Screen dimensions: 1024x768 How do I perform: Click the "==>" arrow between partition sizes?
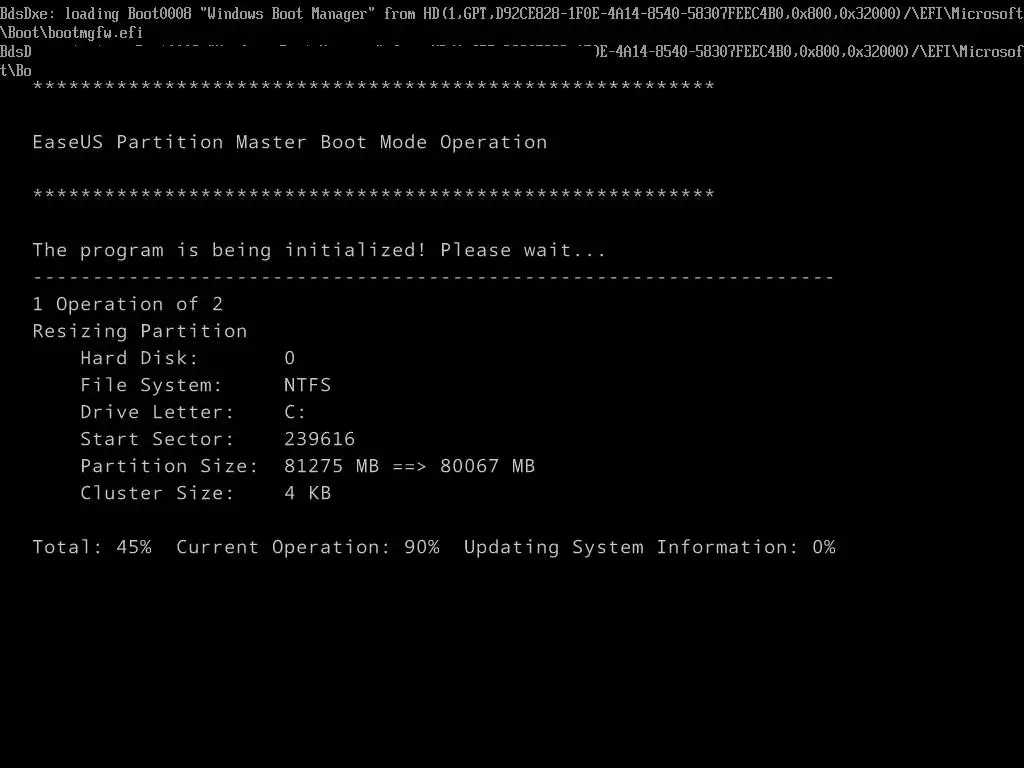pos(409,466)
